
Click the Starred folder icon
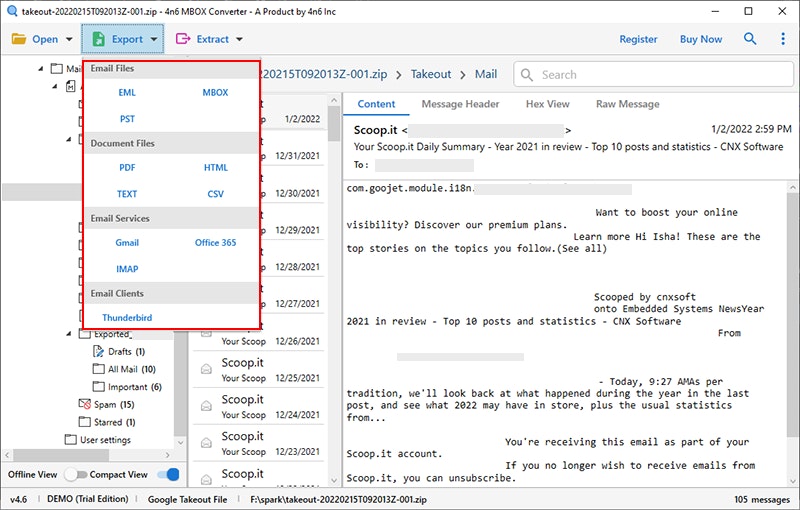(85, 422)
